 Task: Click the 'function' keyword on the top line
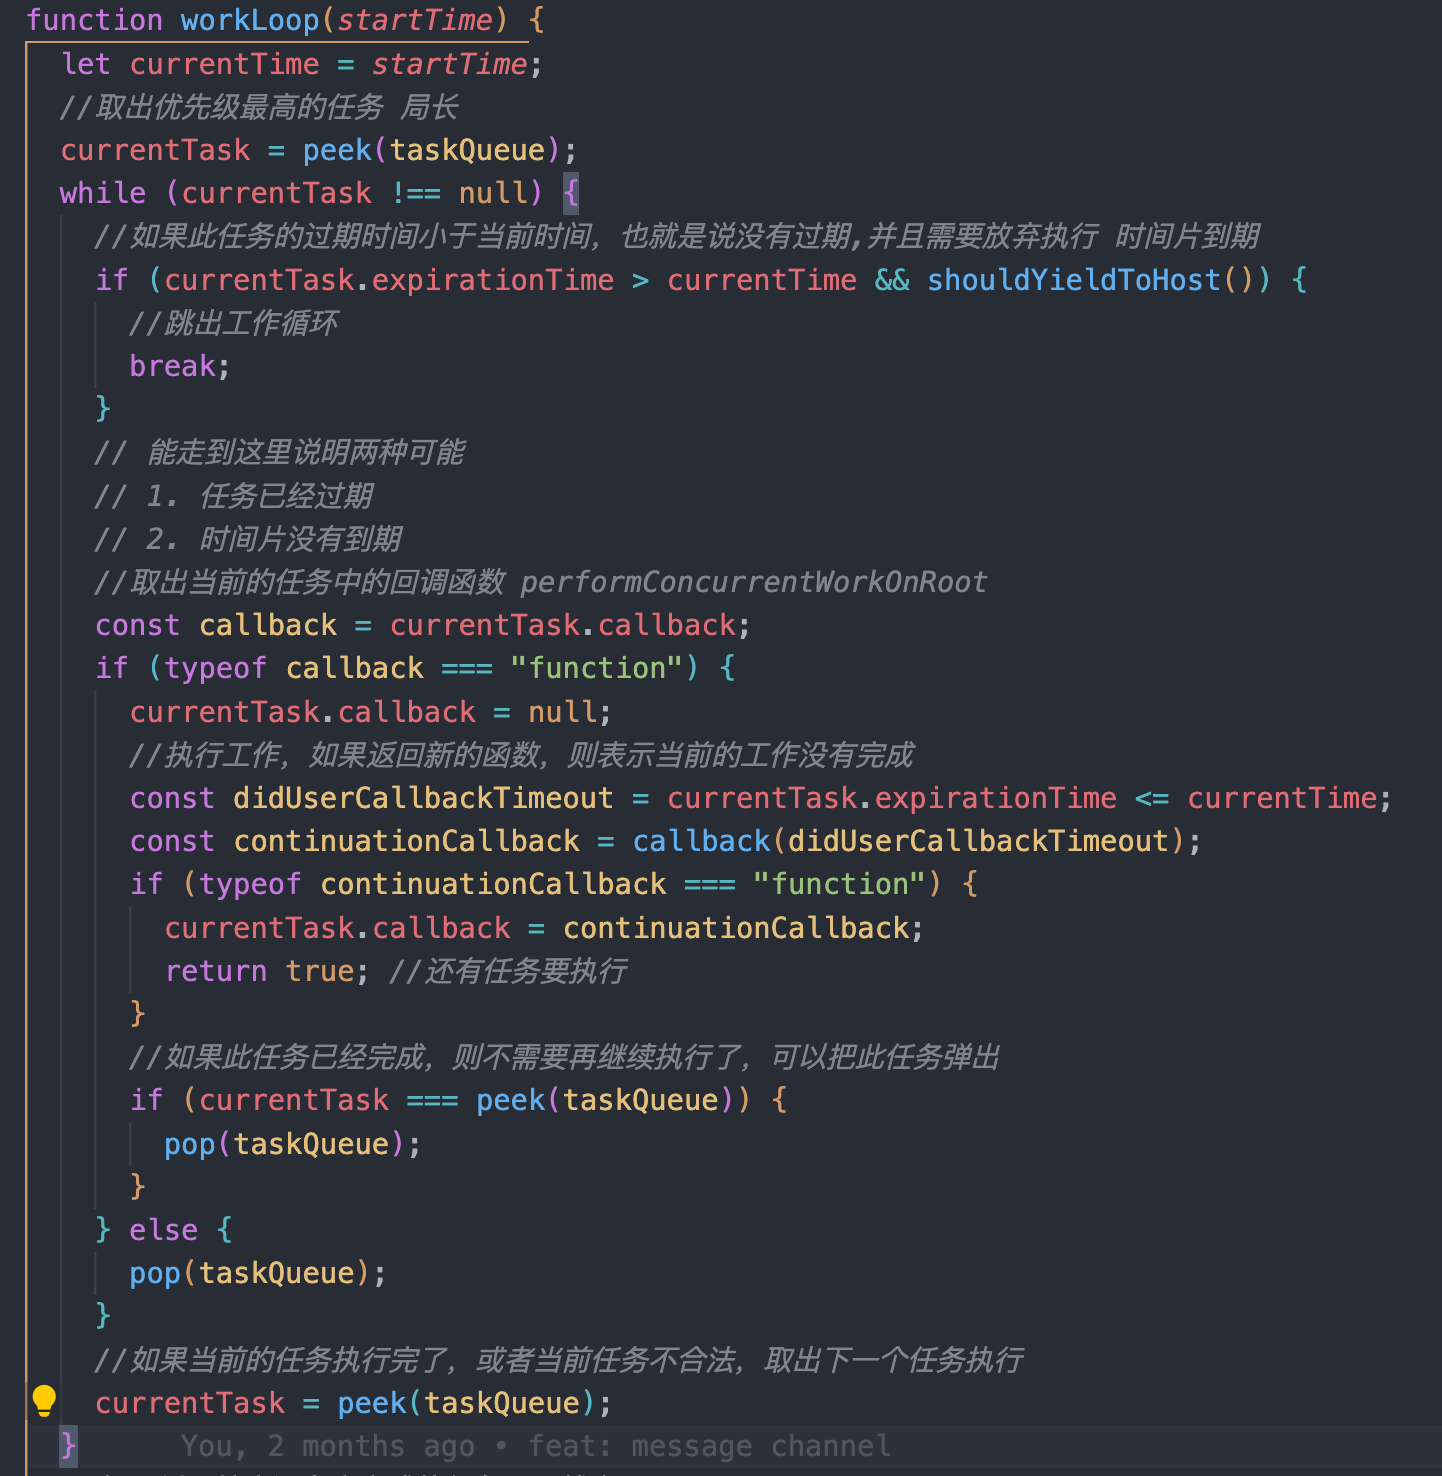[x=94, y=20]
